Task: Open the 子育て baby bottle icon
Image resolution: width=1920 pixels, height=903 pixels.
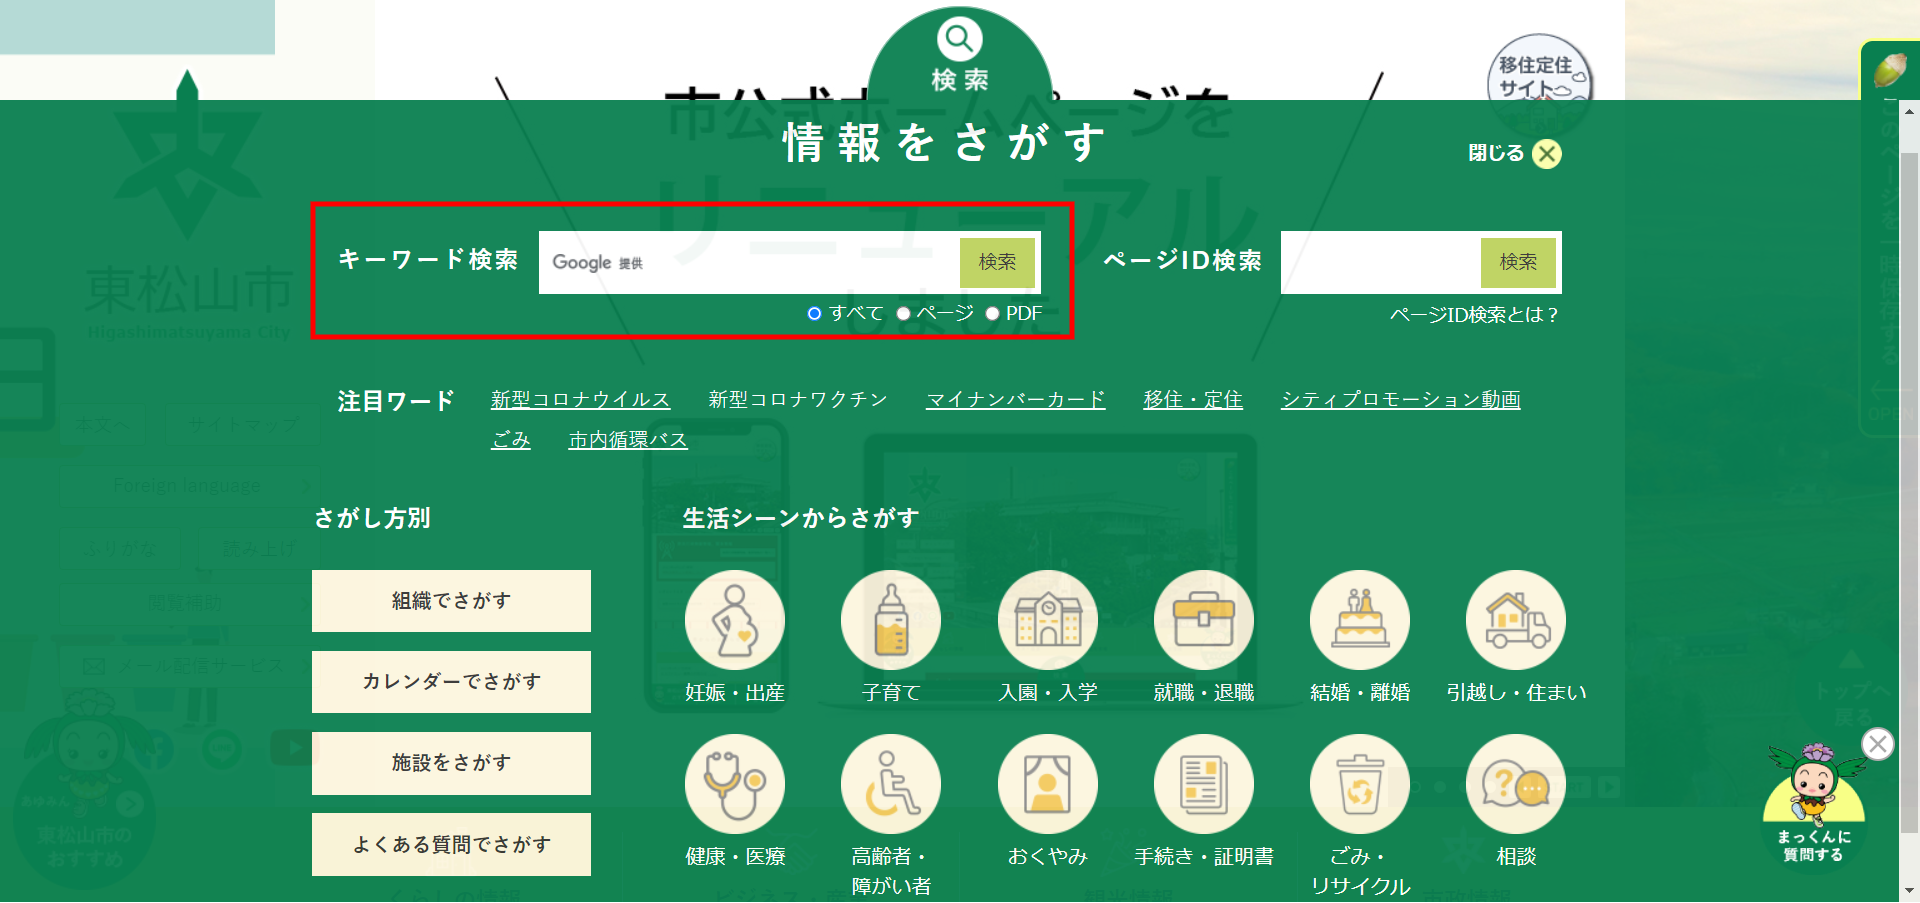Action: 891,621
